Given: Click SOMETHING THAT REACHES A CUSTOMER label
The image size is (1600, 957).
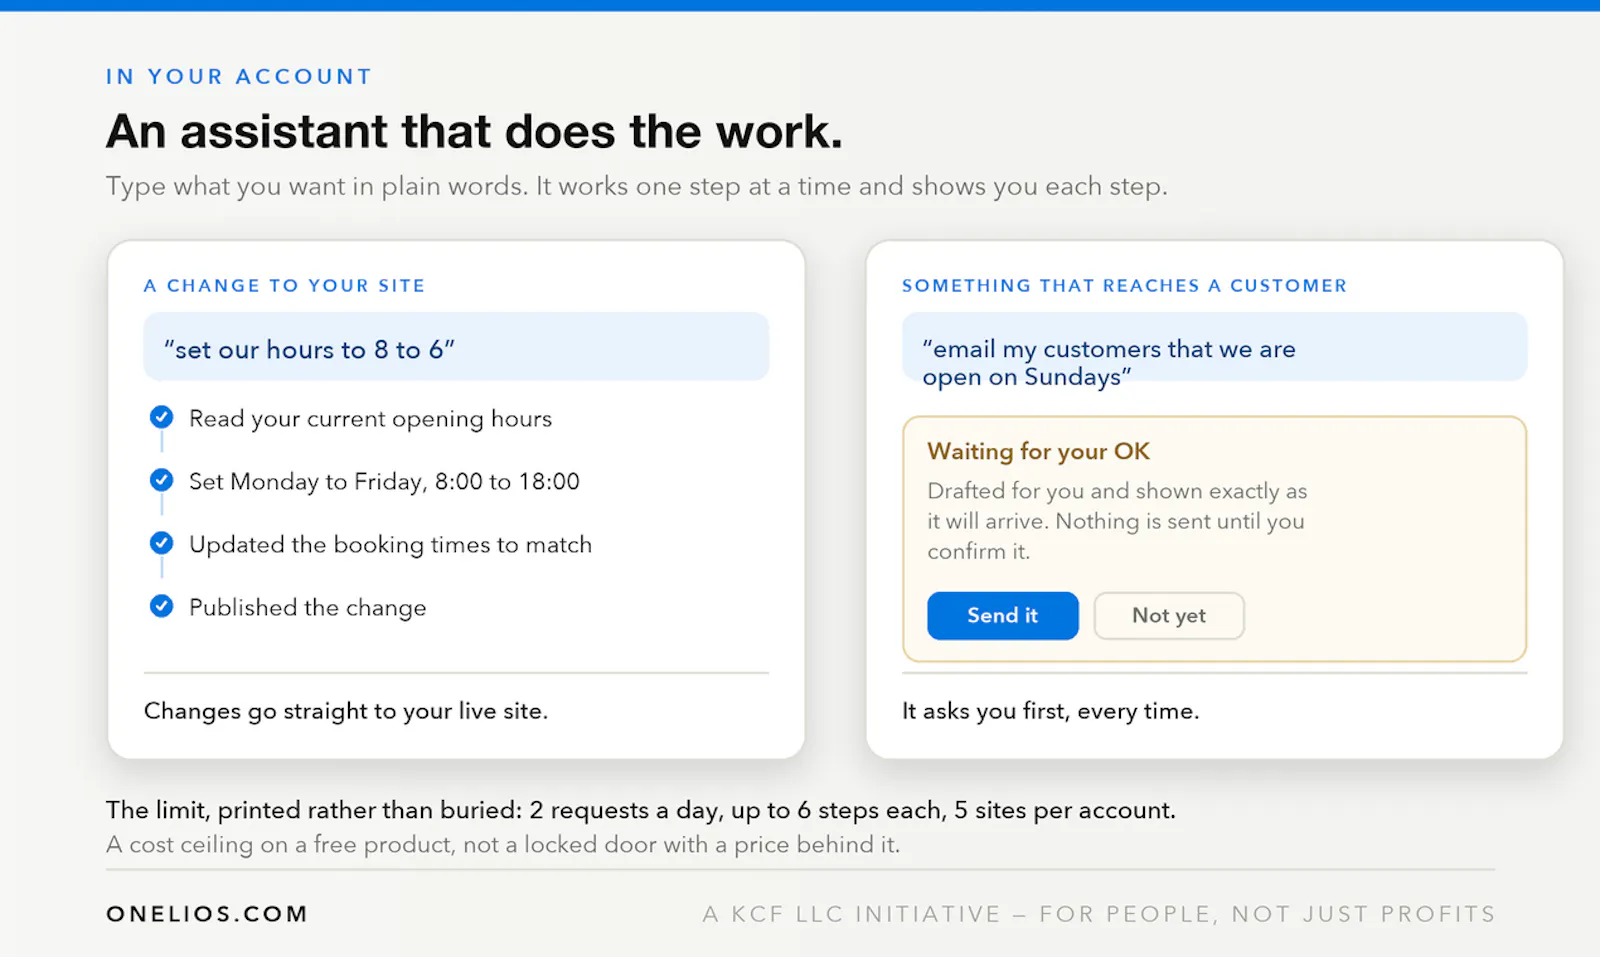Looking at the screenshot, I should click(1124, 286).
